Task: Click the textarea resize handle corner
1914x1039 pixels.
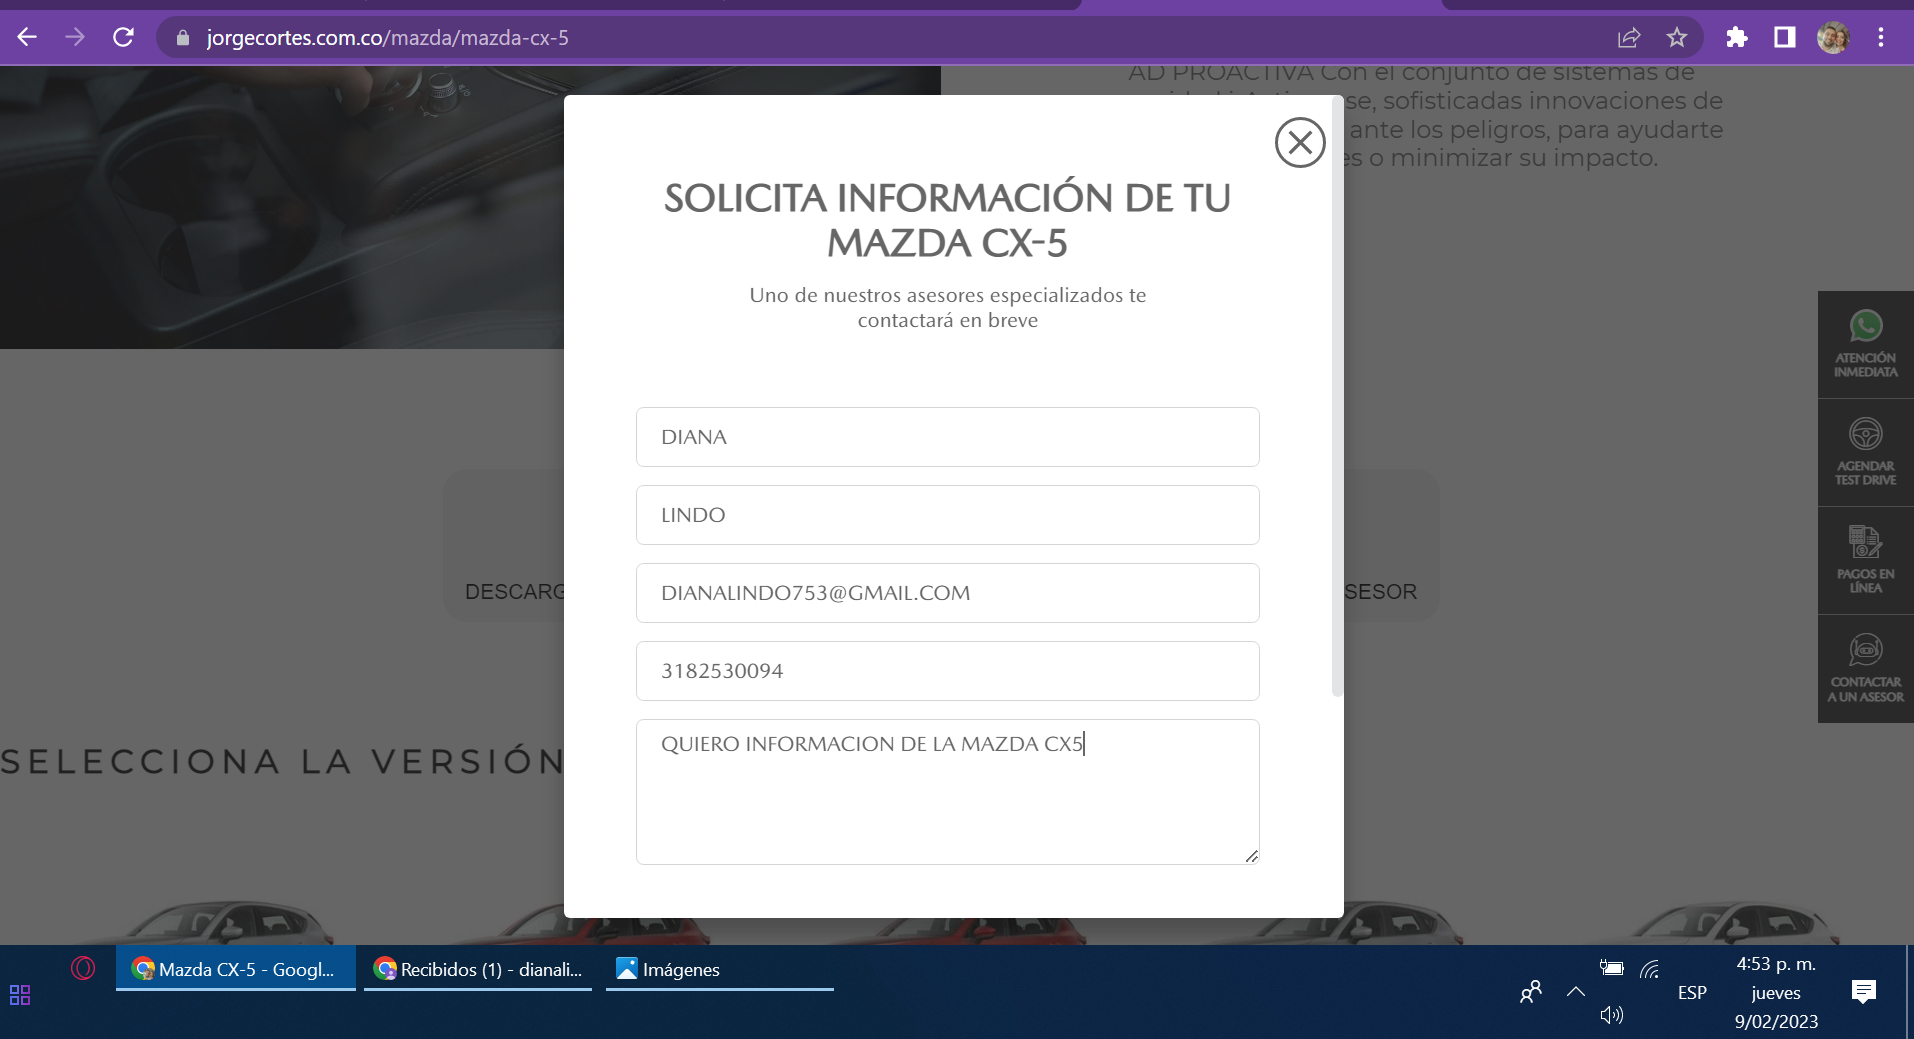Action: coord(1251,856)
